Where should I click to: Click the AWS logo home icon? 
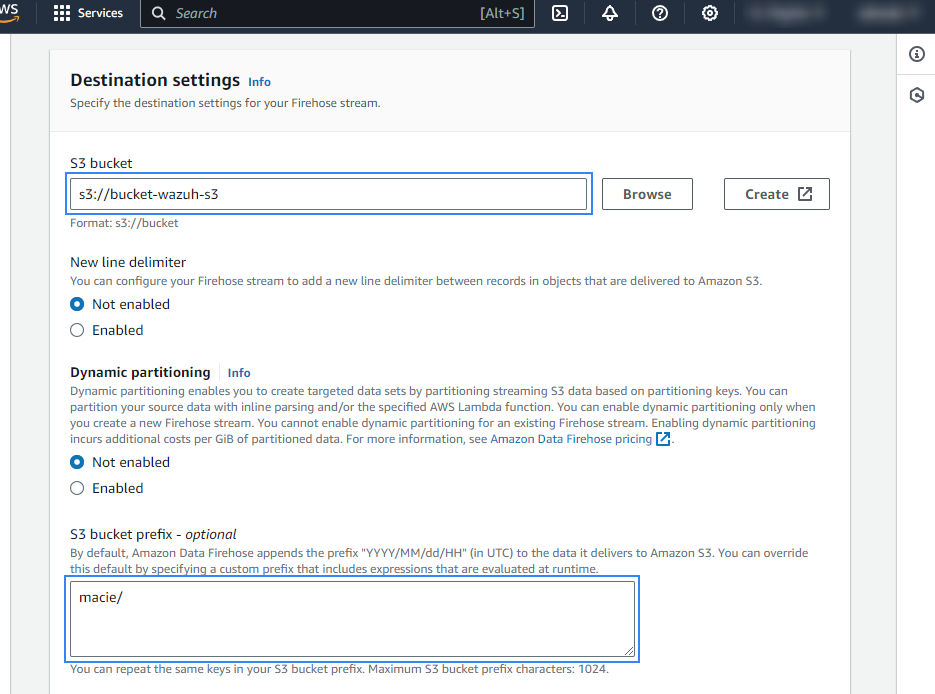pyautogui.click(x=10, y=10)
